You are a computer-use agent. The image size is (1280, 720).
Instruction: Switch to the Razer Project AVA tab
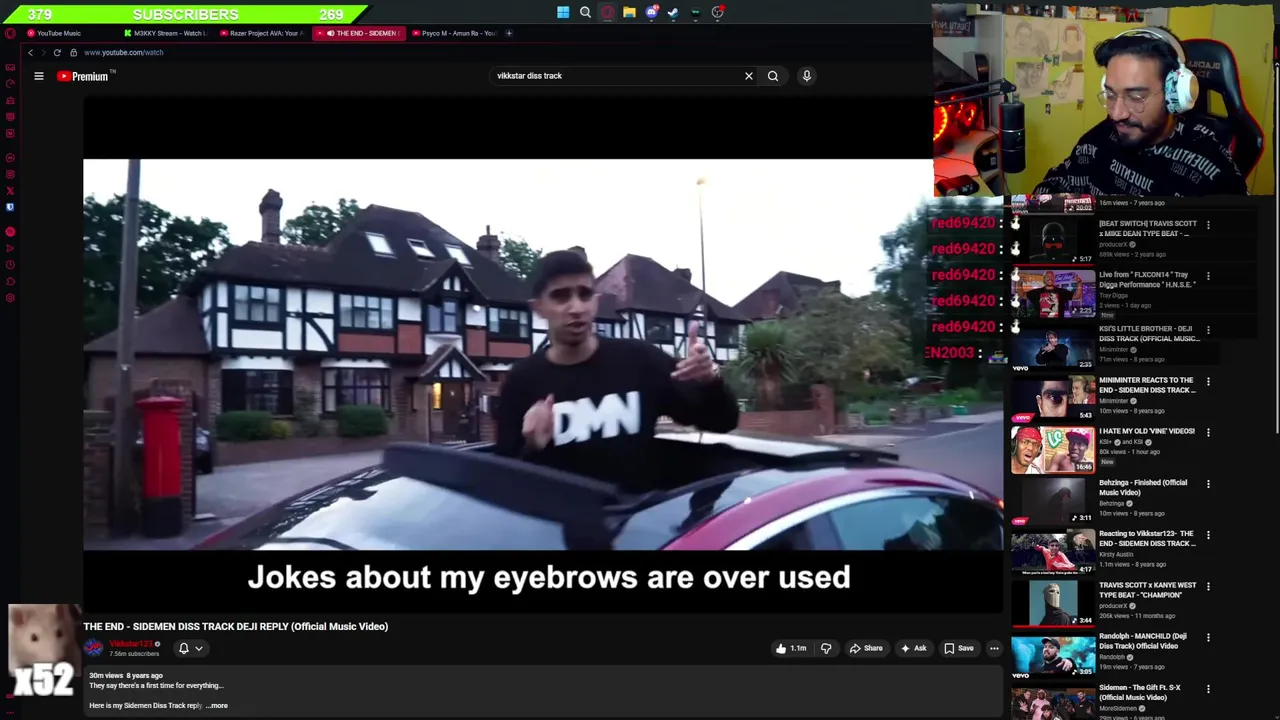coord(260,33)
